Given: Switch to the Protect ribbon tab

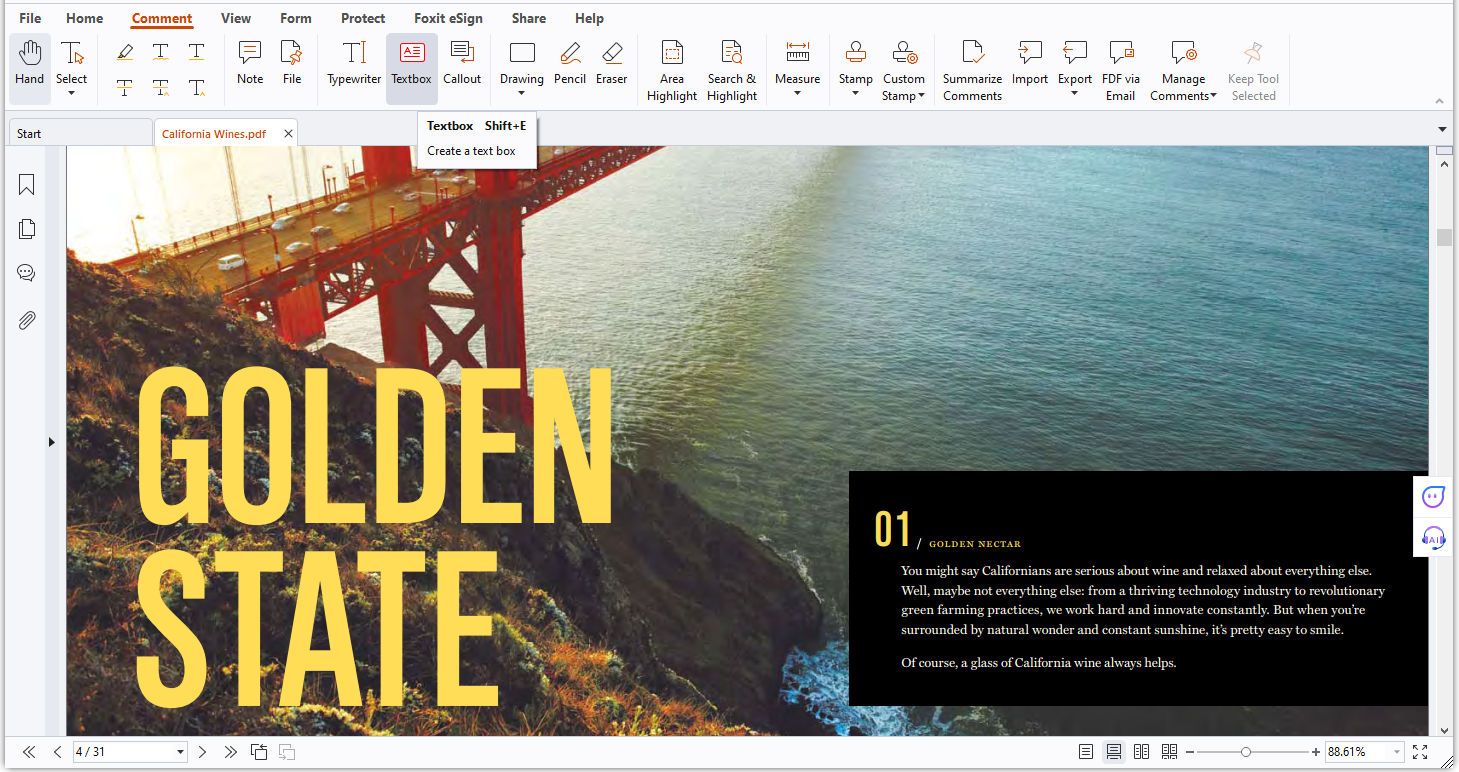Looking at the screenshot, I should pyautogui.click(x=362, y=18).
